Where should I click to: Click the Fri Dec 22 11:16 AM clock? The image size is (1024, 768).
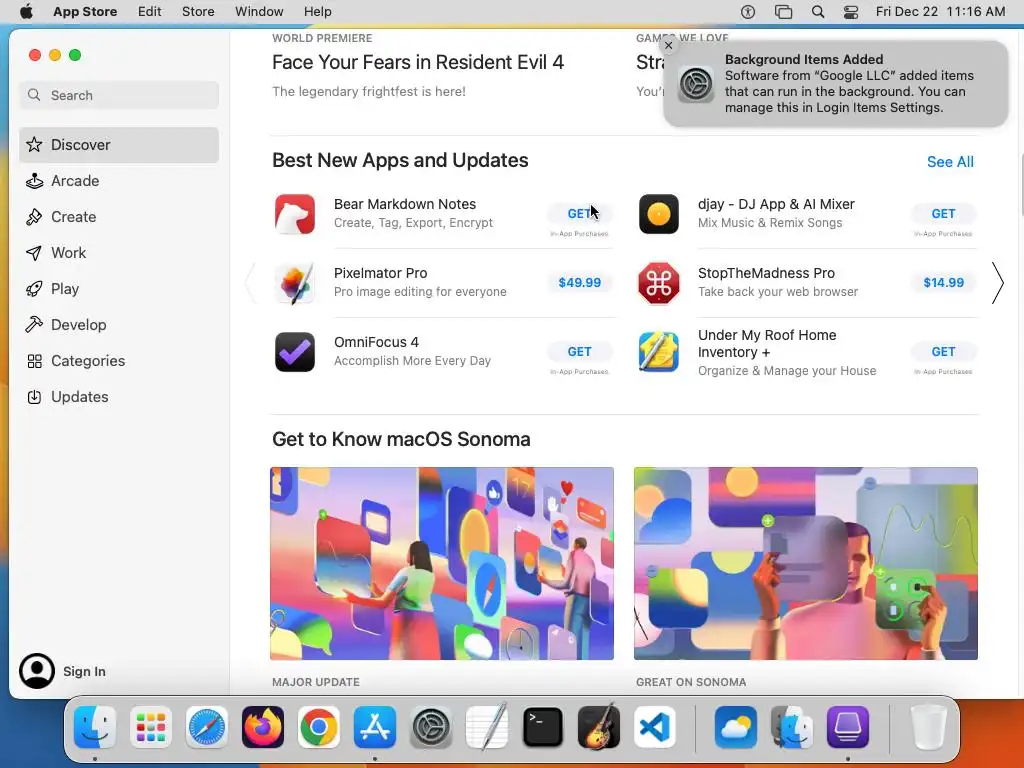click(x=940, y=12)
